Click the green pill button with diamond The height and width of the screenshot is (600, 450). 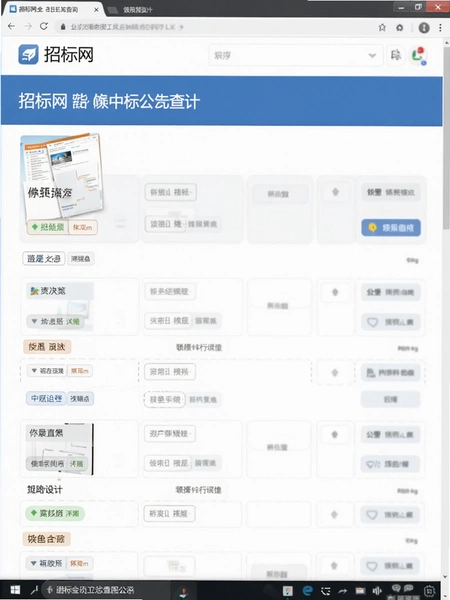pyautogui.click(x=55, y=513)
